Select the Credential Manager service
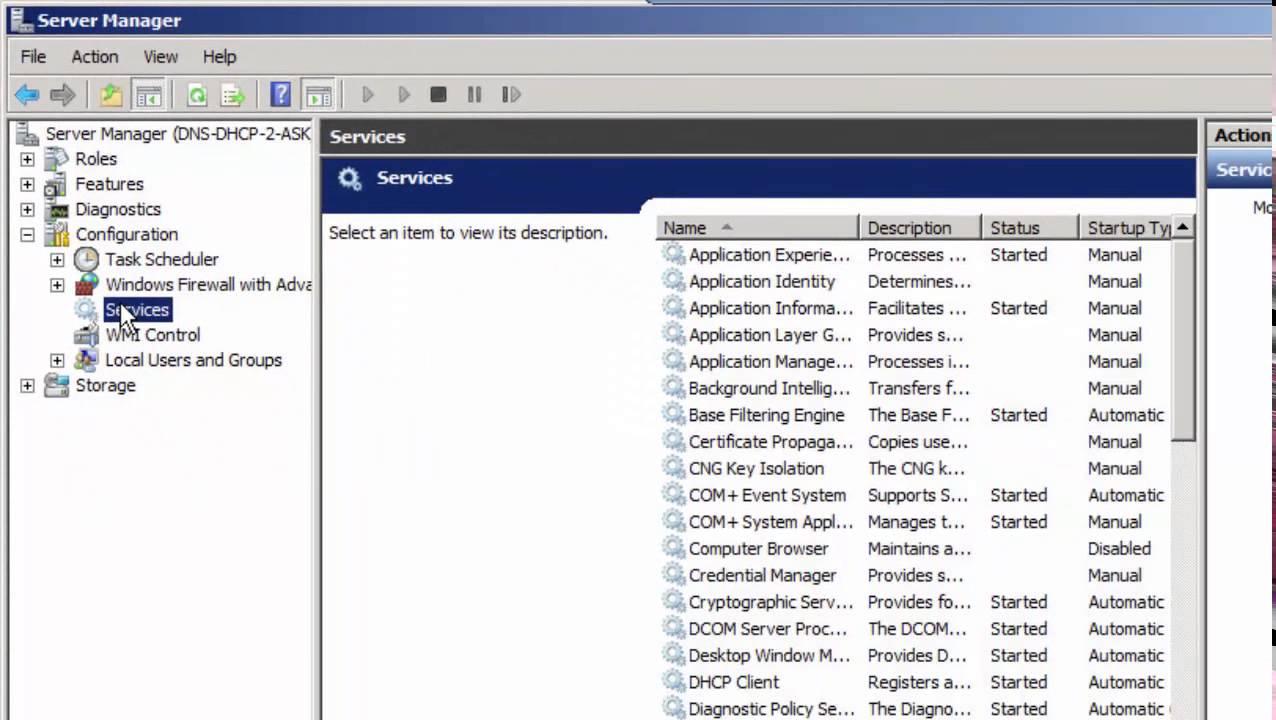Image resolution: width=1276 pixels, height=720 pixels. 915,575
